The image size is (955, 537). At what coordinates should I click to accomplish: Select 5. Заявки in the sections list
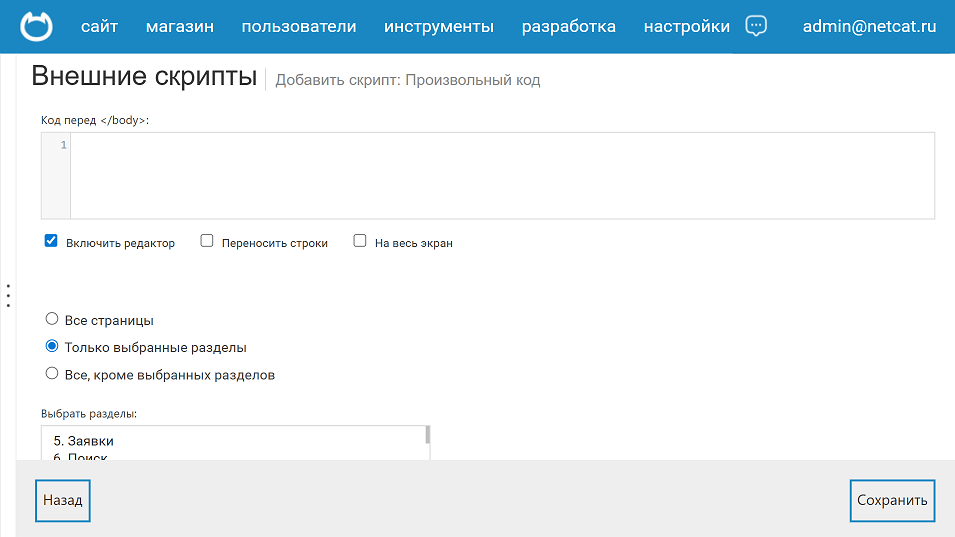(x=84, y=440)
